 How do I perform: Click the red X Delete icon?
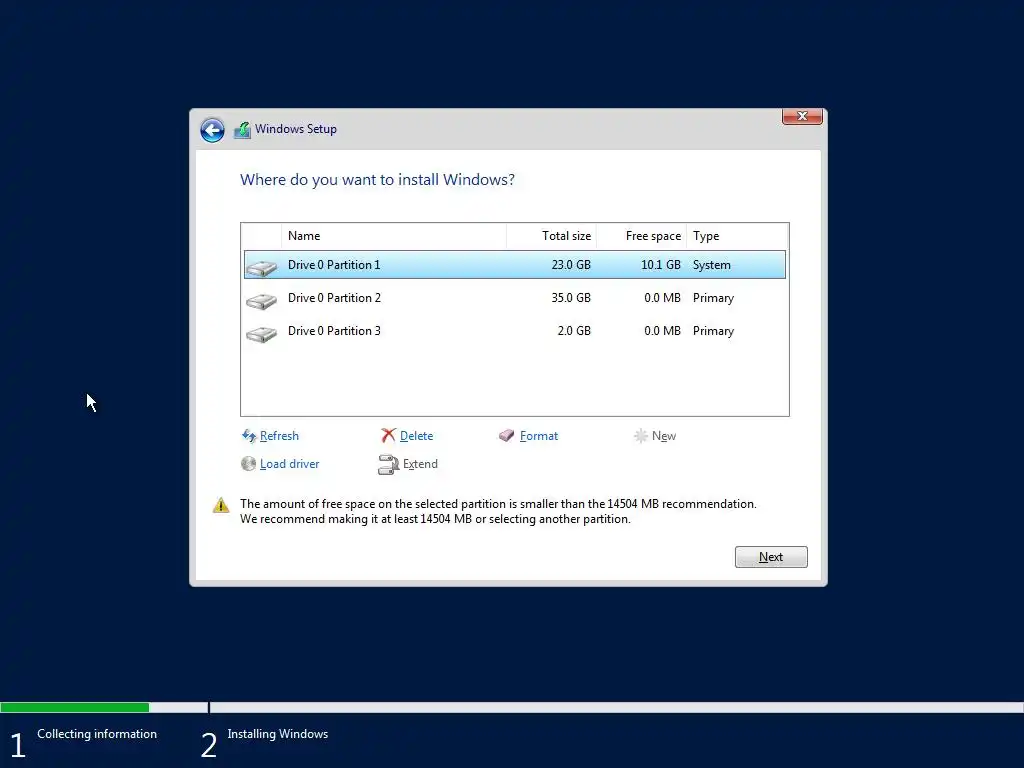[x=389, y=436]
